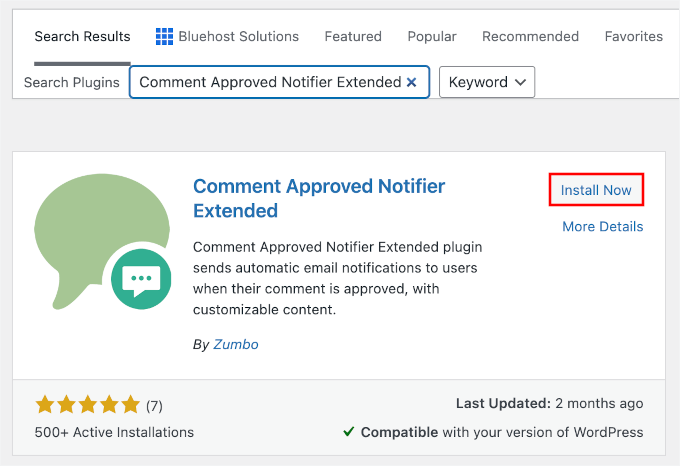The width and height of the screenshot is (680, 466).
Task: Click the green compatibility checkmark icon
Action: [349, 432]
